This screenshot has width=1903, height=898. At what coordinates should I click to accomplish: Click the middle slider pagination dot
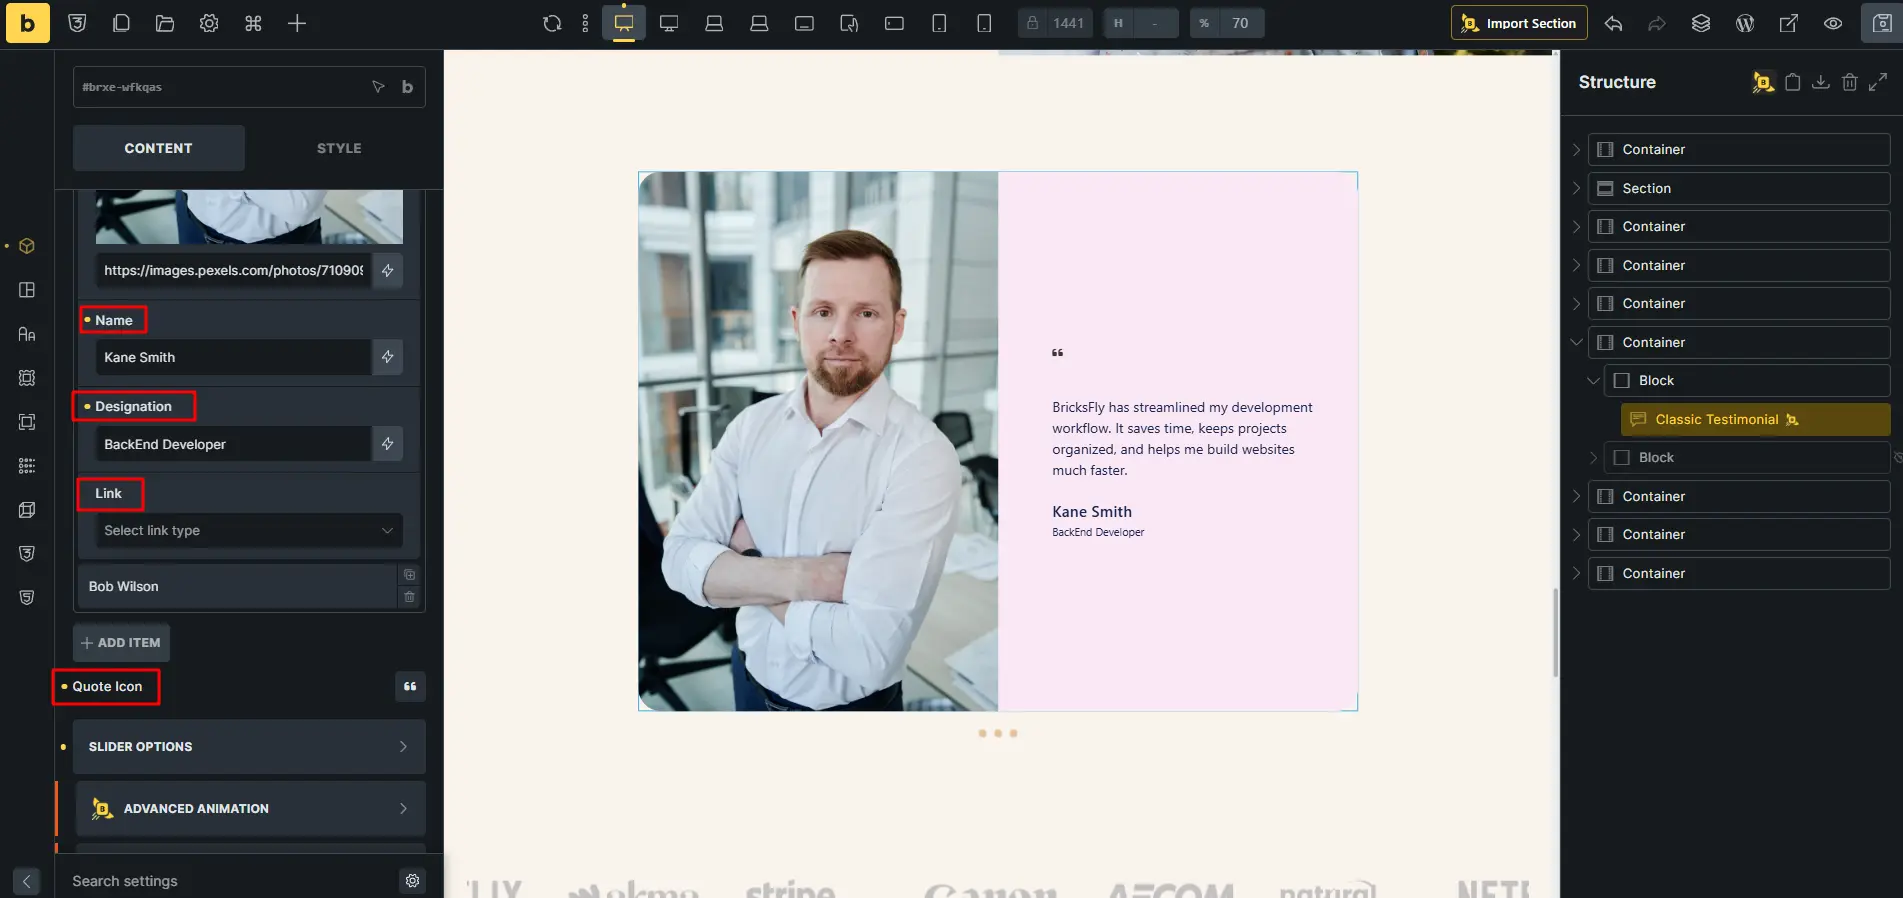(998, 733)
